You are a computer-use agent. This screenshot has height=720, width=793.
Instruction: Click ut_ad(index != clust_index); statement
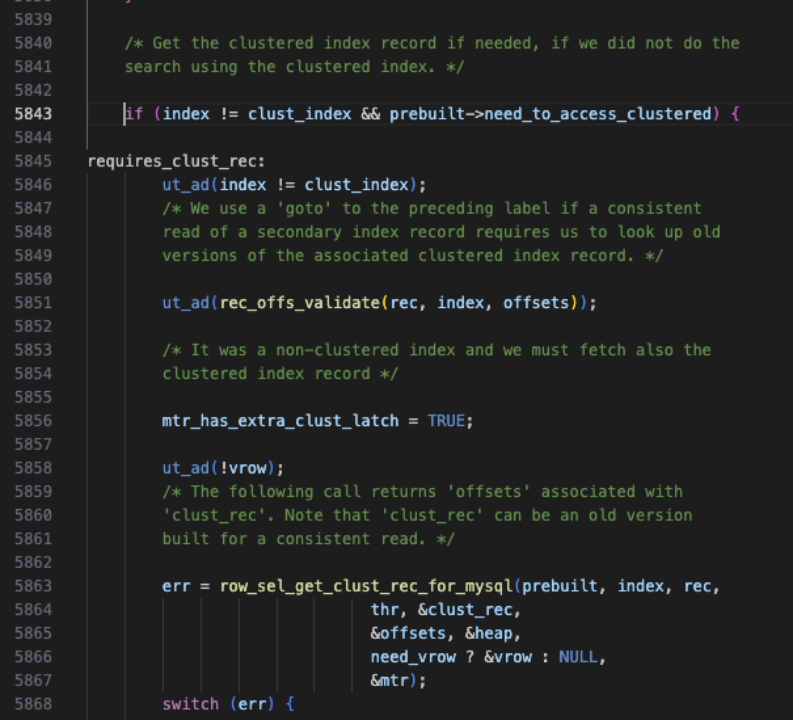point(294,185)
